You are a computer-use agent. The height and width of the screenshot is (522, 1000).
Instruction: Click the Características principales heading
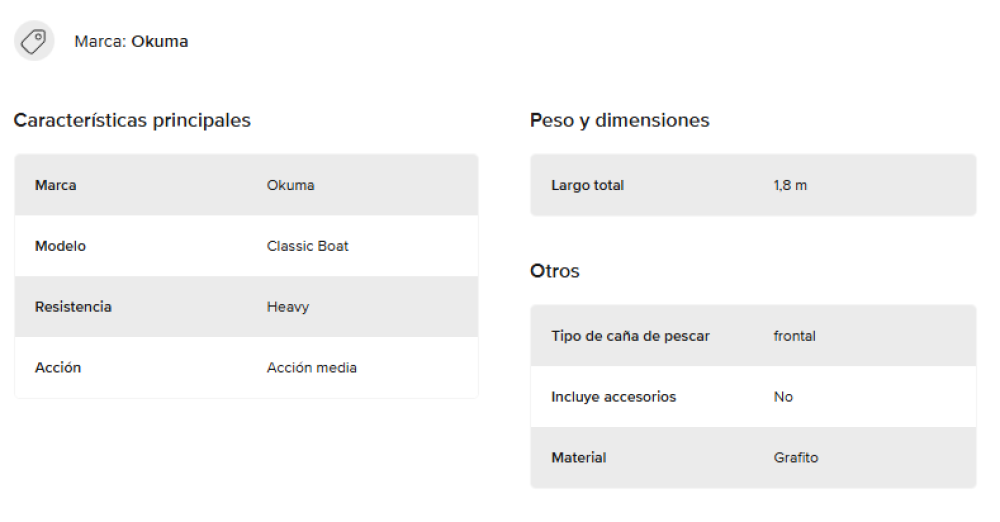click(132, 121)
